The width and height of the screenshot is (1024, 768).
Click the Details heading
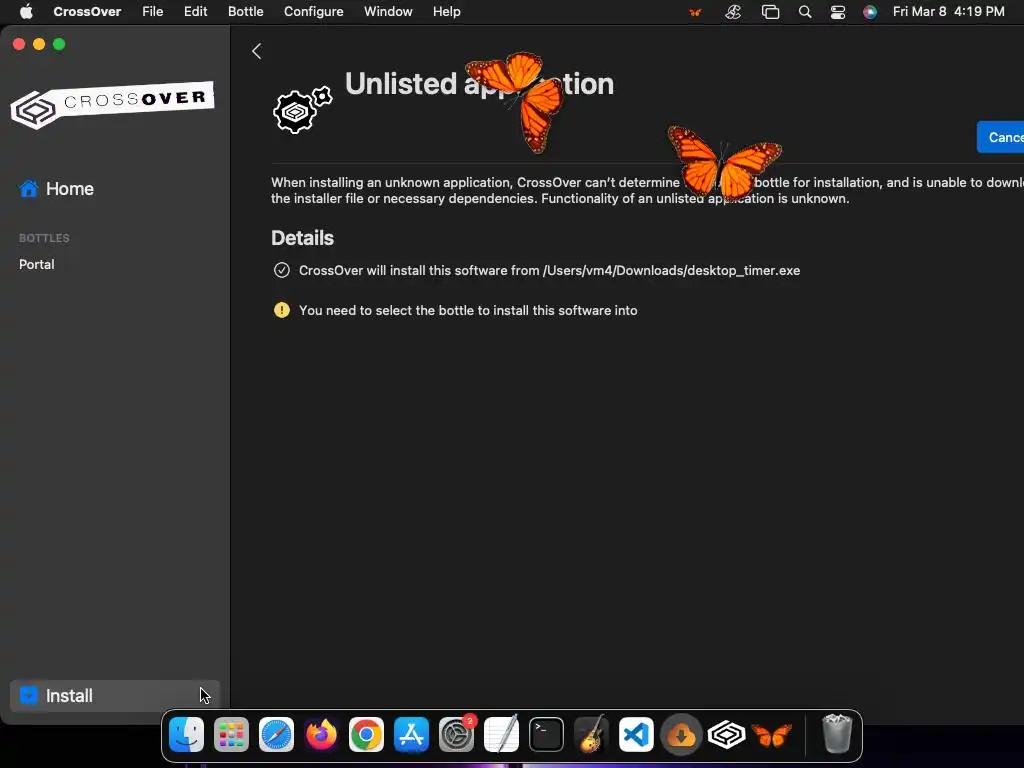pyautogui.click(x=302, y=238)
